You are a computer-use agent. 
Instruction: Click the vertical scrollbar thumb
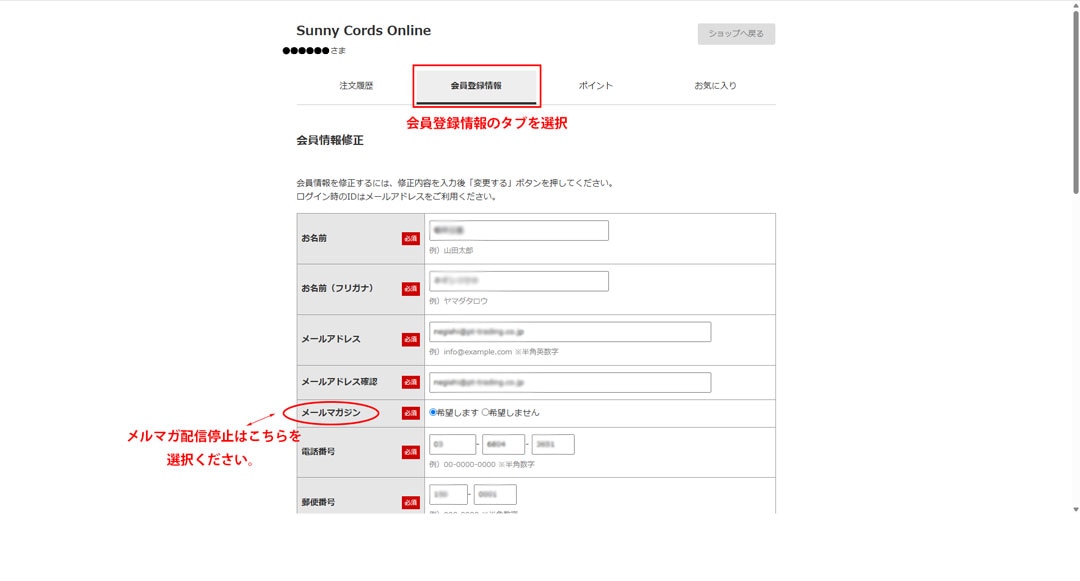click(x=1075, y=100)
